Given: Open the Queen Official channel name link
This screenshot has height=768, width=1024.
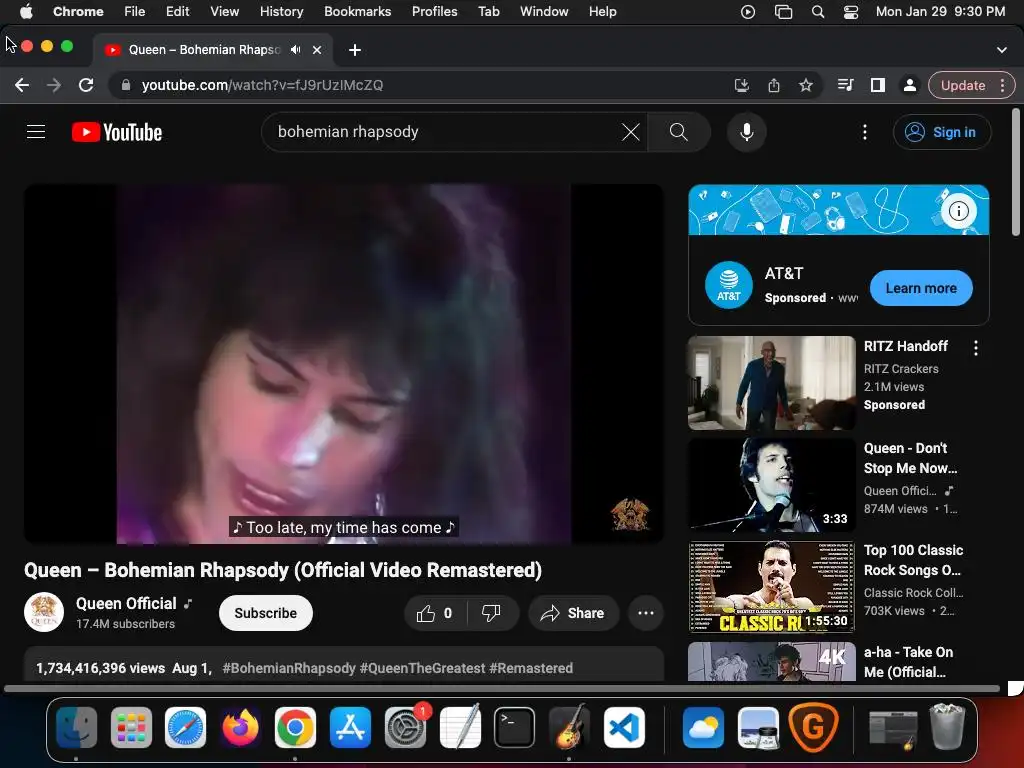Looking at the screenshot, I should (126, 603).
